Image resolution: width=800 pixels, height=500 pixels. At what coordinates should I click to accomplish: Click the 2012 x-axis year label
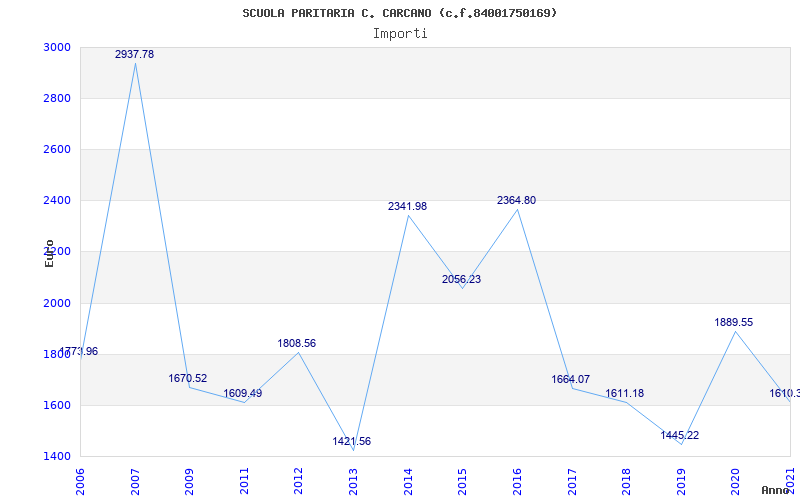299,481
